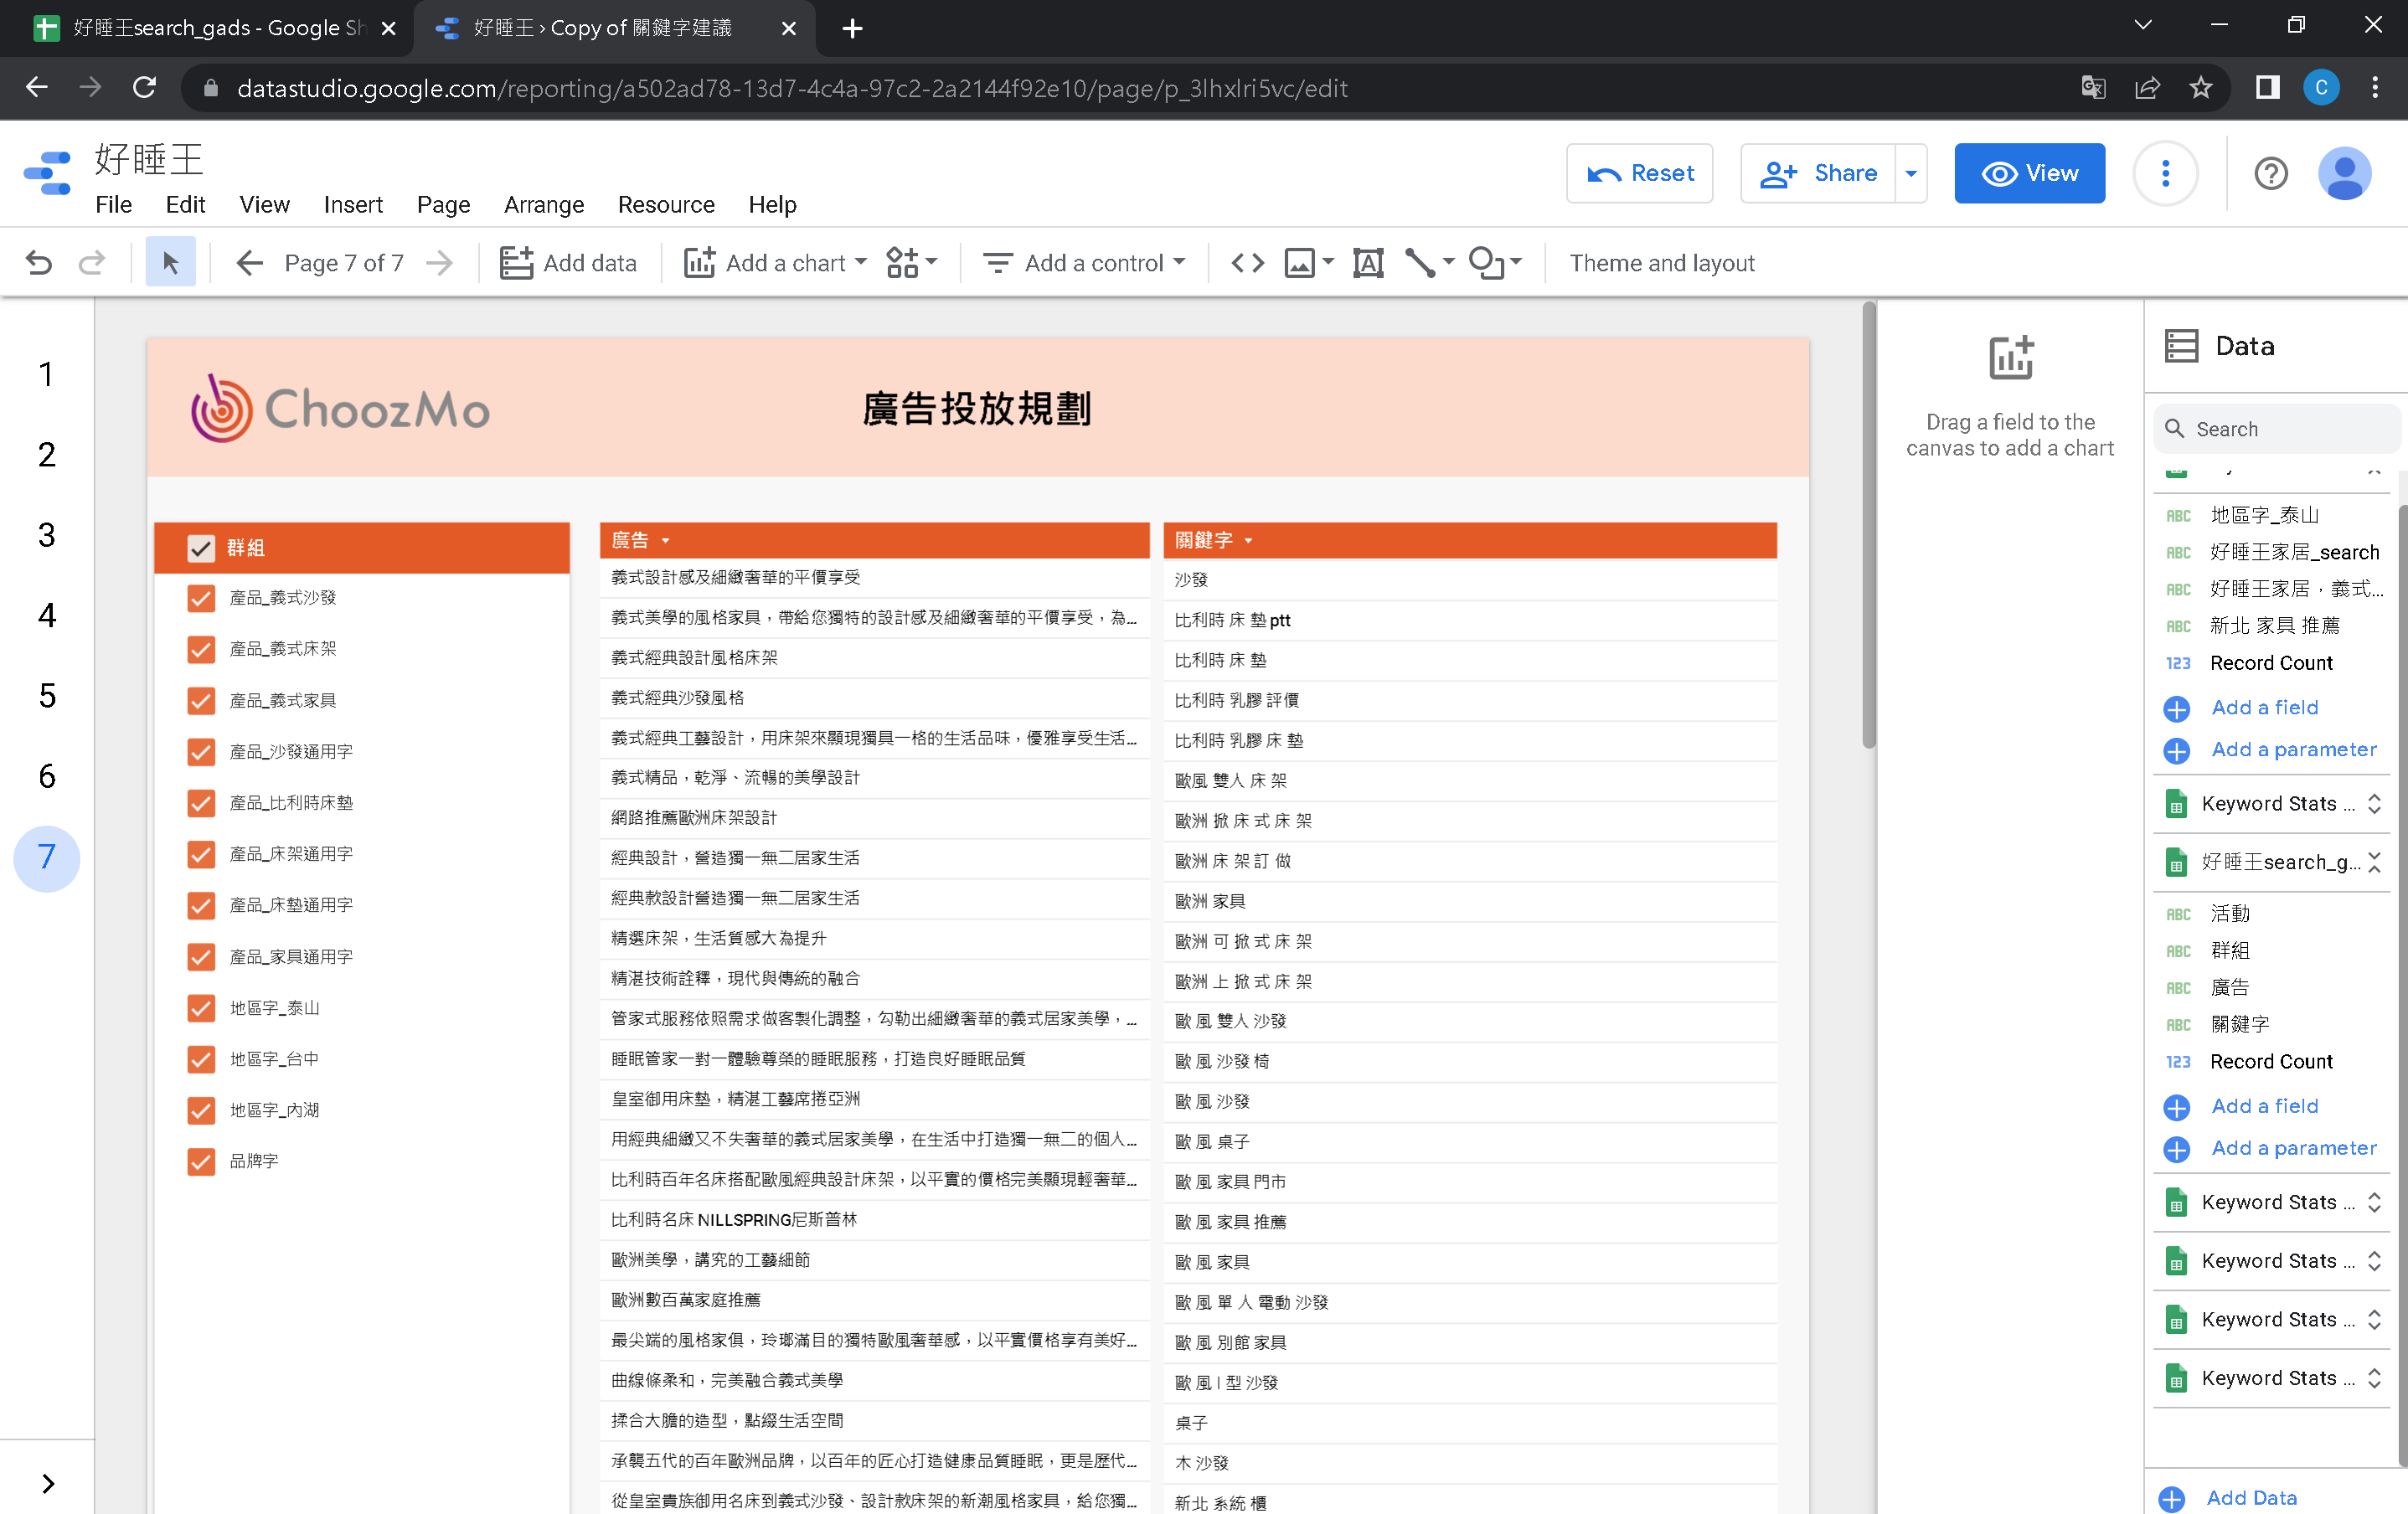Expand the first Keyword Stats data source
2408x1514 pixels.
2374,804
